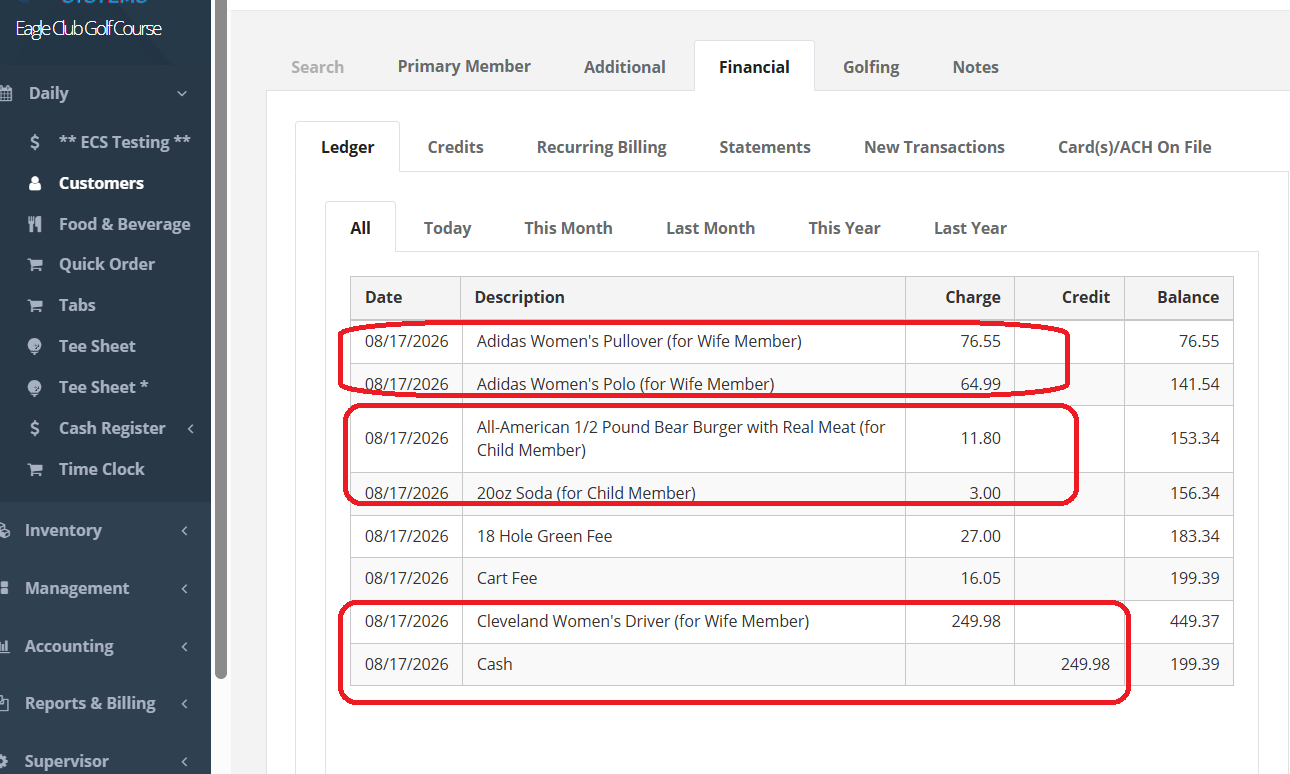Open Quick Order page

(107, 264)
